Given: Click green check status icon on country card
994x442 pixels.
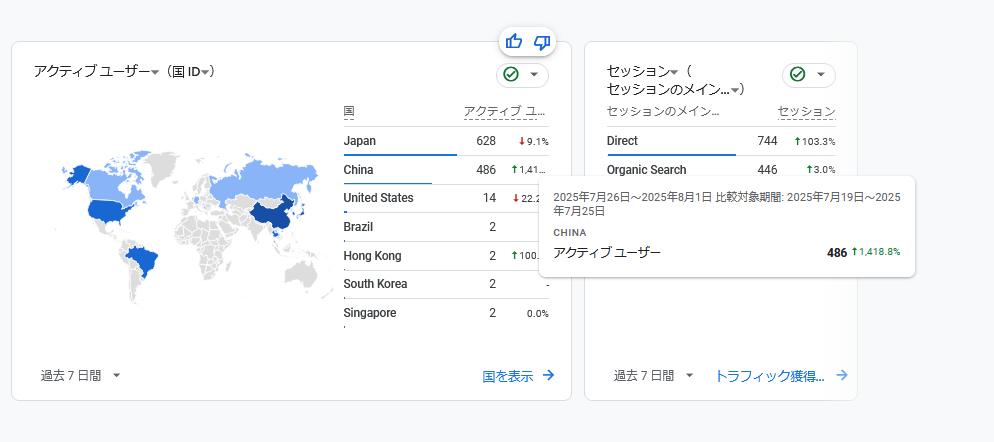Looking at the screenshot, I should [x=511, y=75].
